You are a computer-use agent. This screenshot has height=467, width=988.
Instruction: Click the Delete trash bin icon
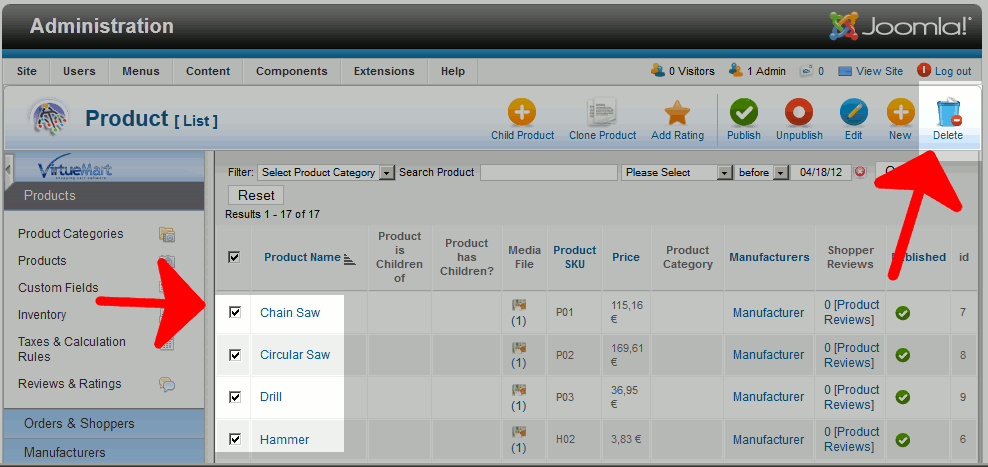(x=948, y=113)
